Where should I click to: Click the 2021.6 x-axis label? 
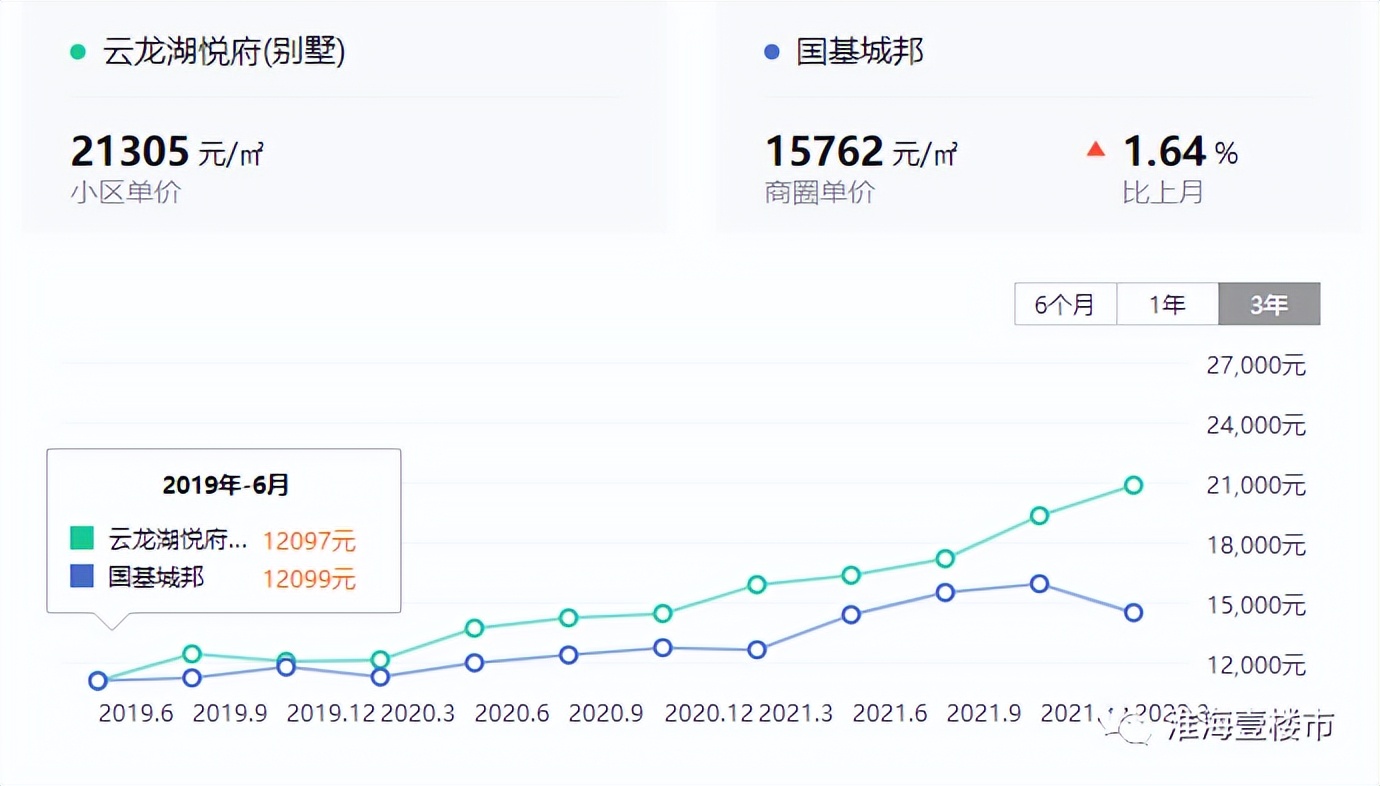point(890,714)
